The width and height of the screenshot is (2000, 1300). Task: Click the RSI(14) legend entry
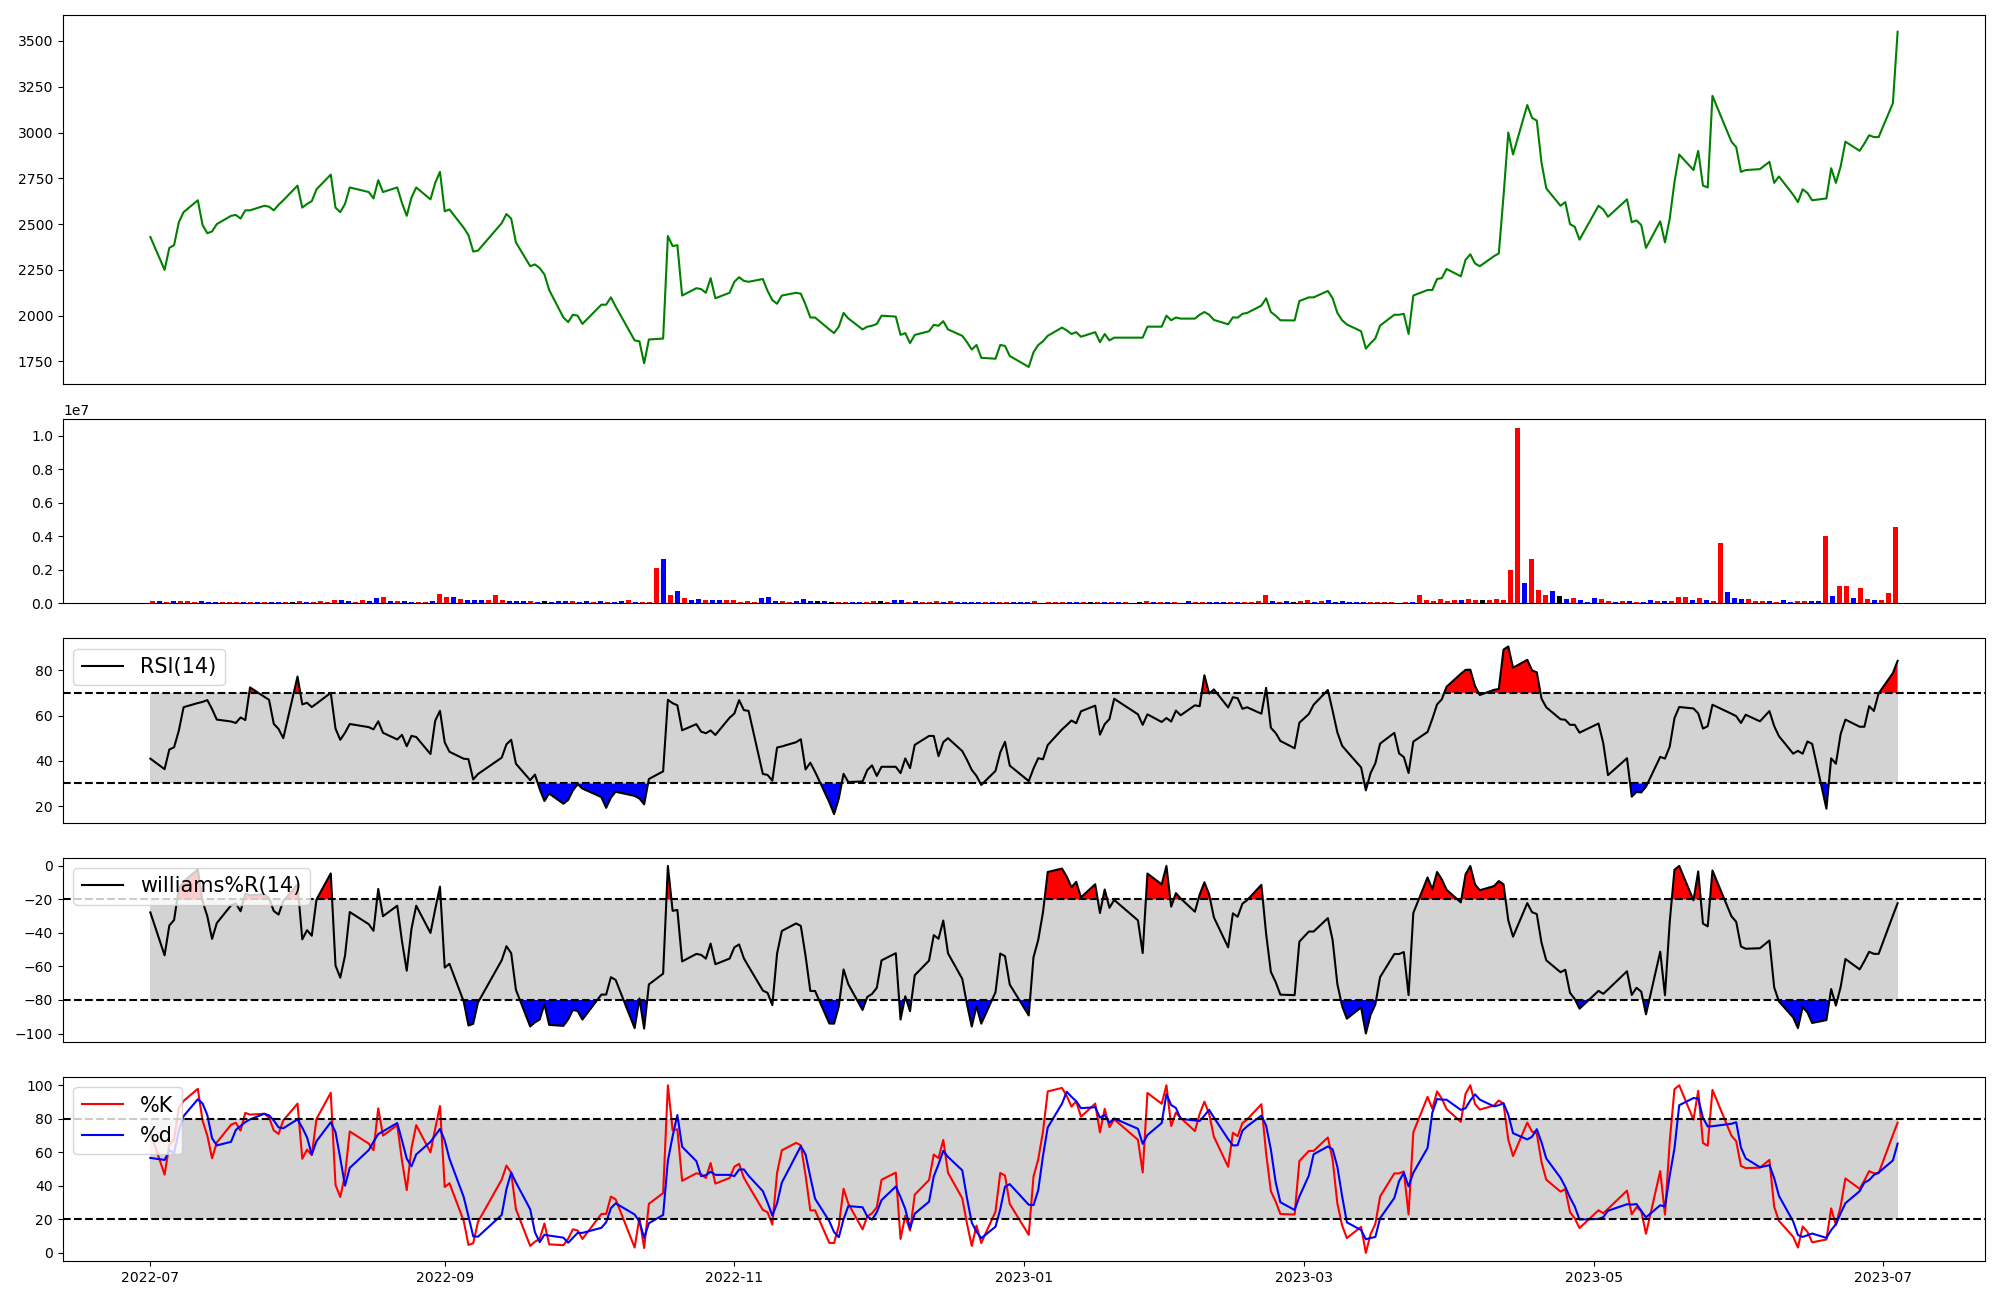click(x=177, y=666)
